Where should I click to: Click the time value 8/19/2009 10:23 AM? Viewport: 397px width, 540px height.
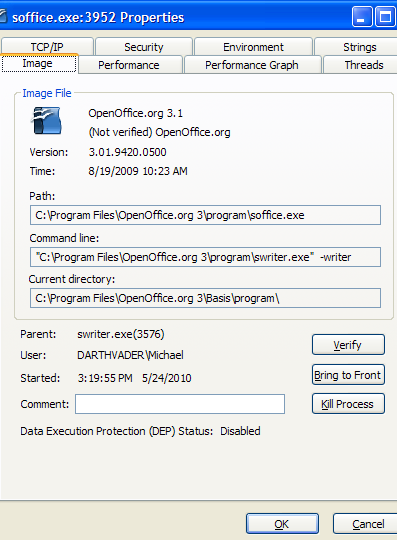(138, 171)
